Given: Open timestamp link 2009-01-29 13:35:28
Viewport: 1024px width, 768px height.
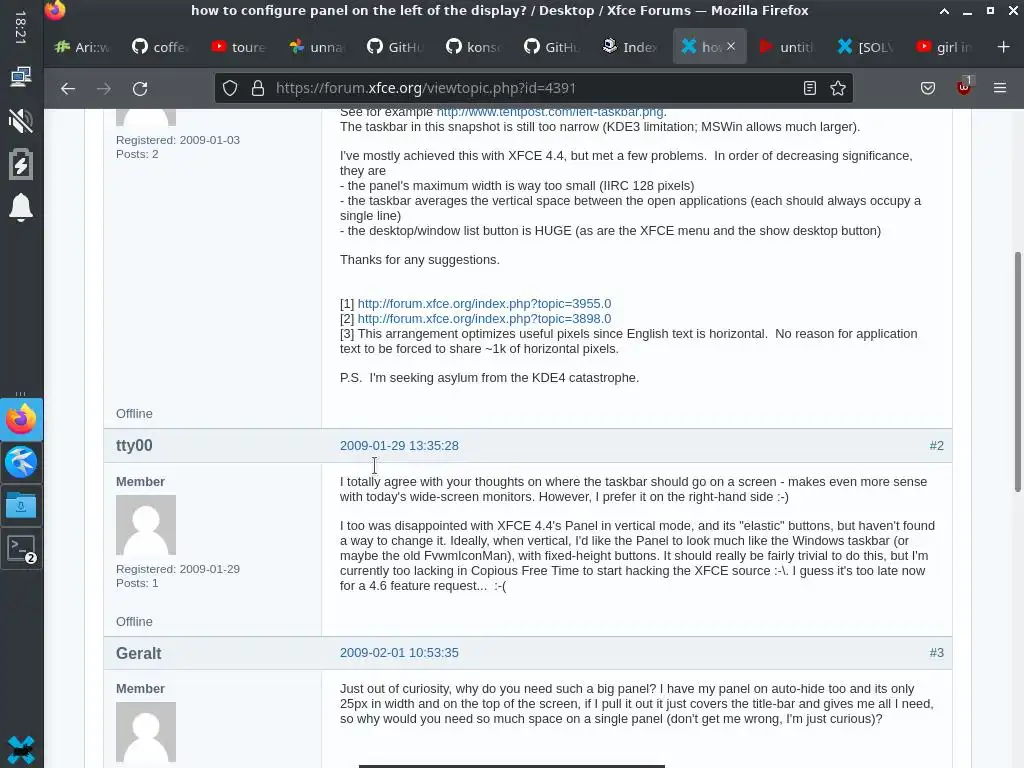Looking at the screenshot, I should click(x=399, y=446).
